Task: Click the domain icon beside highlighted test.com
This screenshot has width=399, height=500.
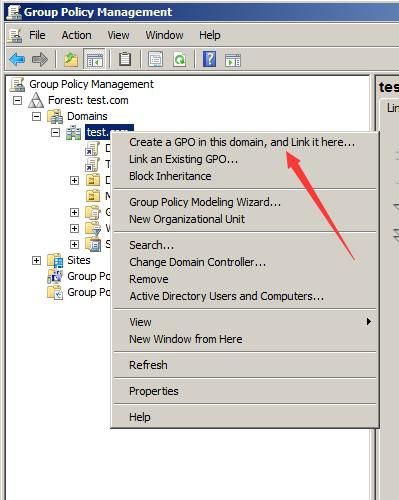Action: [73, 133]
